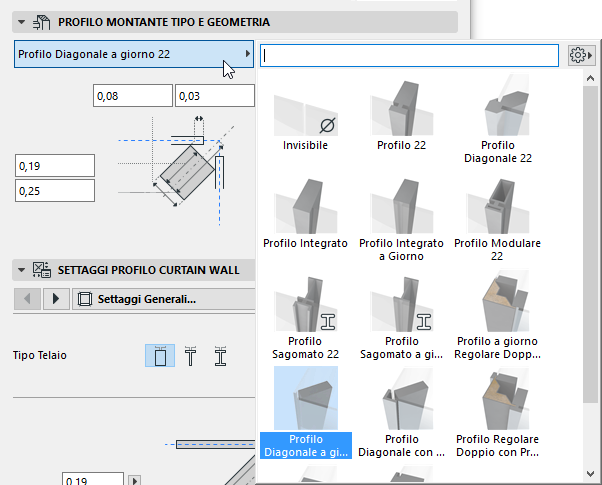
Task: Choose Profilo Integrato a Giorno thumbnail
Action: pos(402,206)
